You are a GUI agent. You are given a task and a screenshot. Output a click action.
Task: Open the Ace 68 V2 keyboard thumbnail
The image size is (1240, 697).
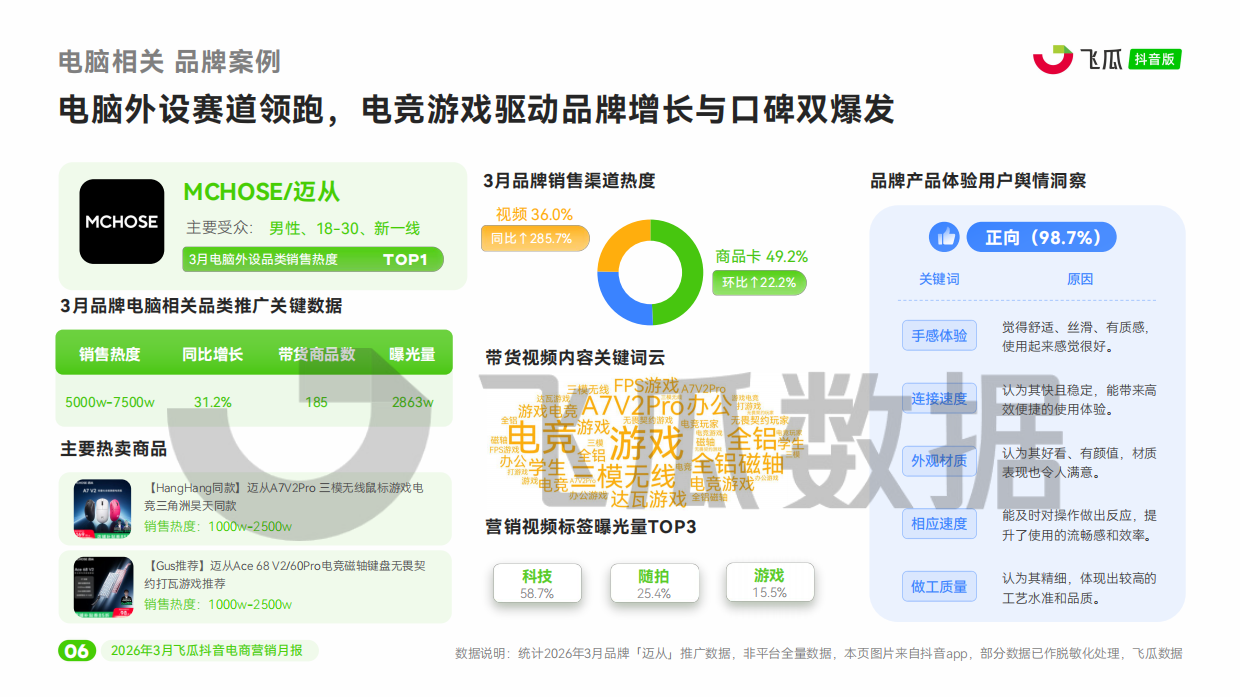pos(103,587)
